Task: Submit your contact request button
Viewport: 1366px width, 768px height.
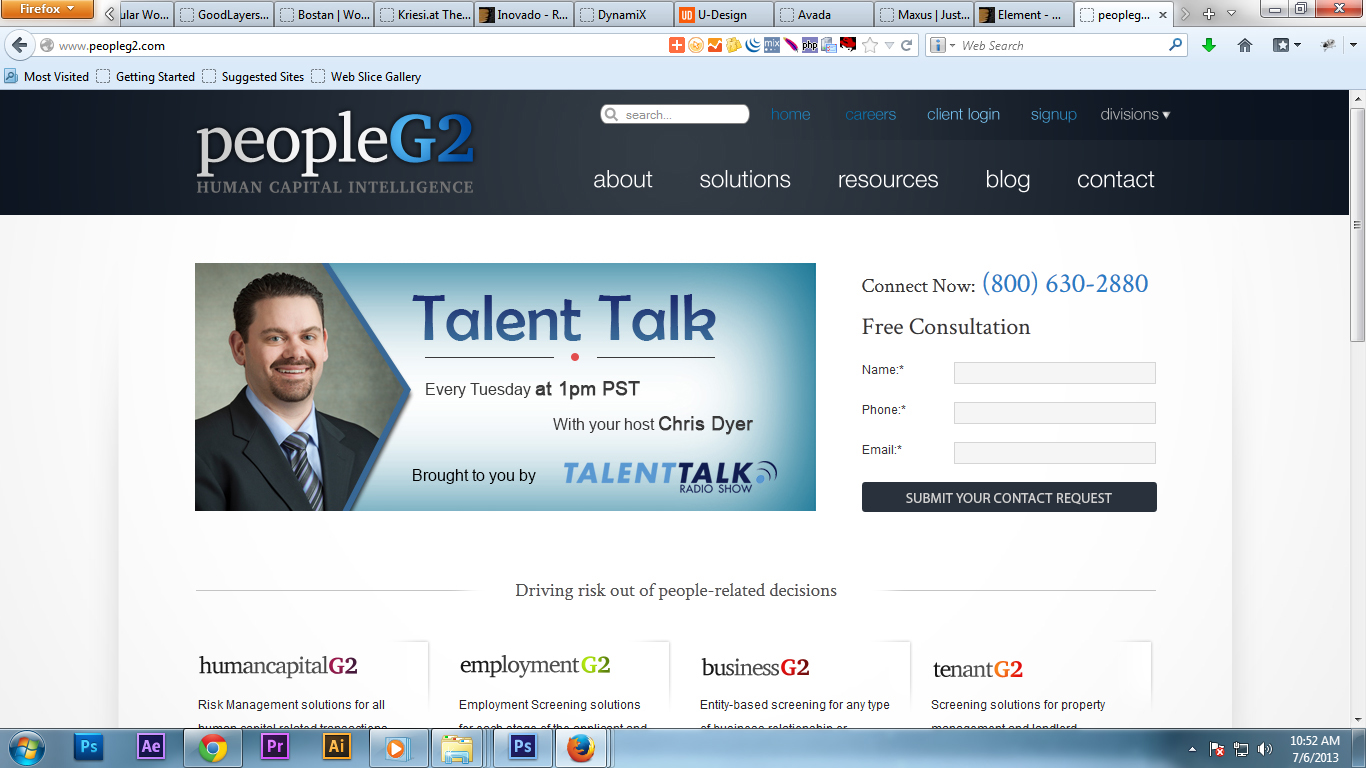Action: pyautogui.click(x=1009, y=497)
